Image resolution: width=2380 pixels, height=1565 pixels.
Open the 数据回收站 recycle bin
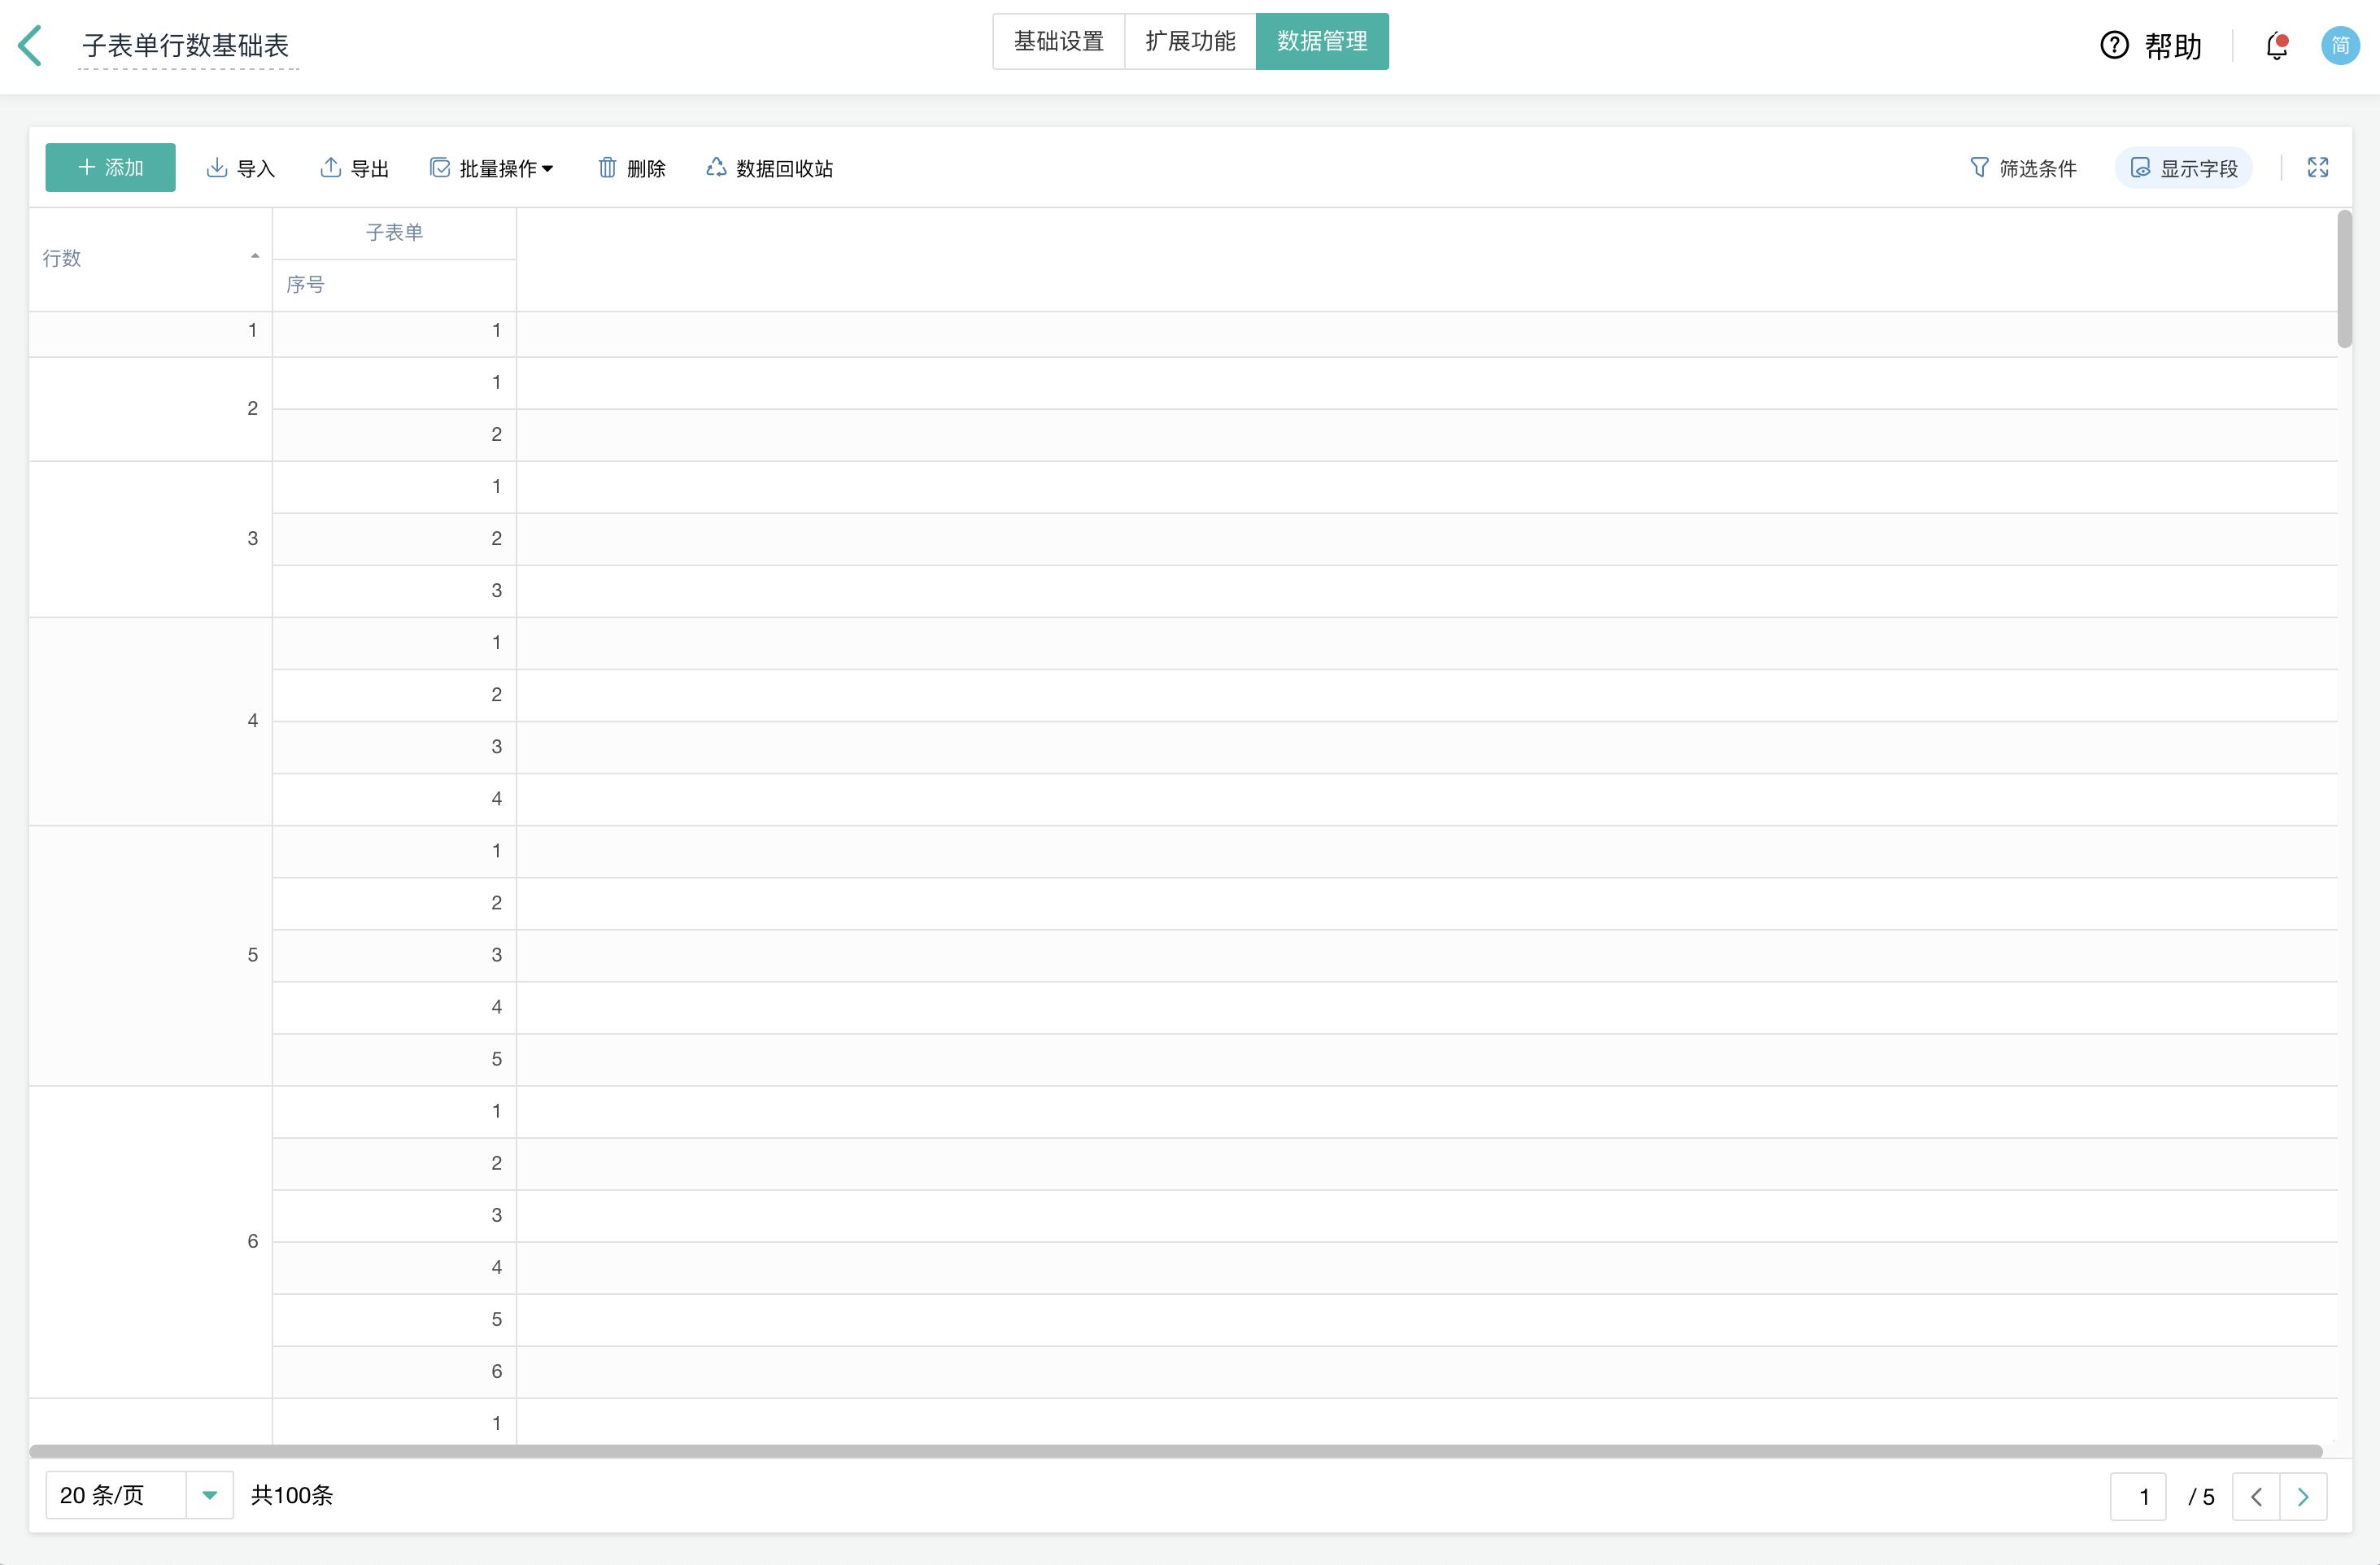click(x=769, y=168)
